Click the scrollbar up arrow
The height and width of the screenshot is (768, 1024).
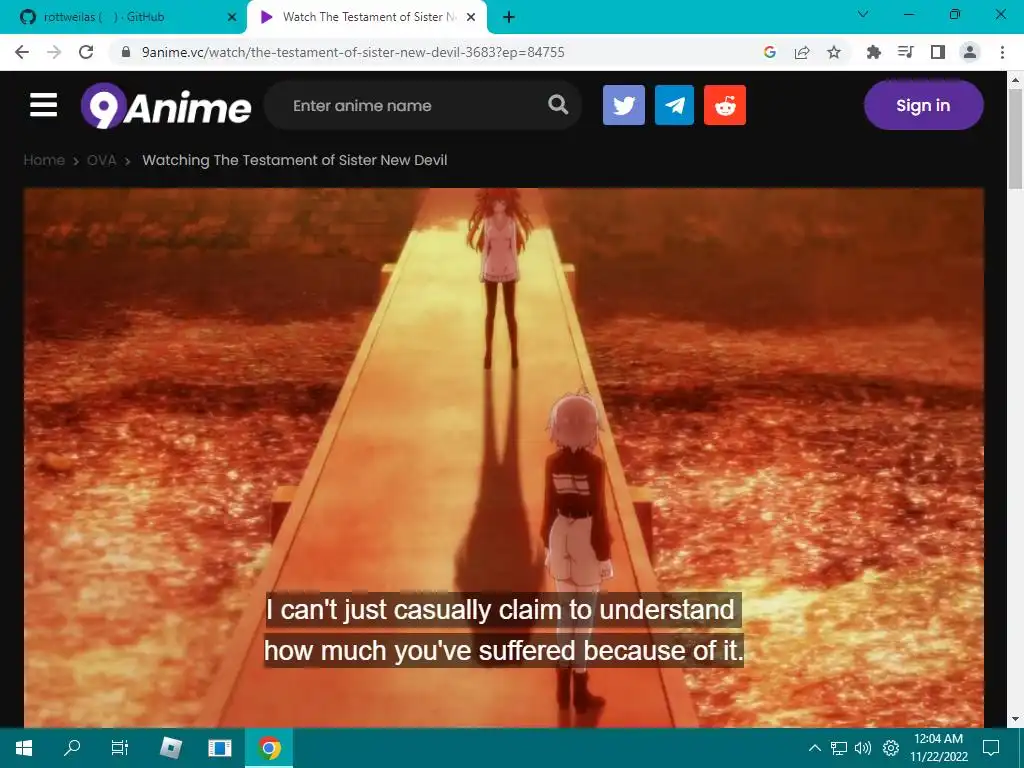1015,80
